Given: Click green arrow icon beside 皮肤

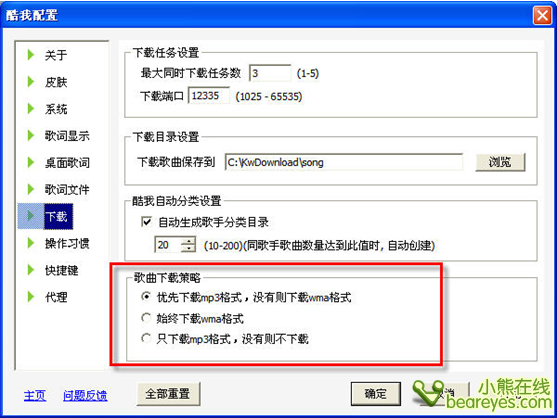Looking at the screenshot, I should 31,82.
